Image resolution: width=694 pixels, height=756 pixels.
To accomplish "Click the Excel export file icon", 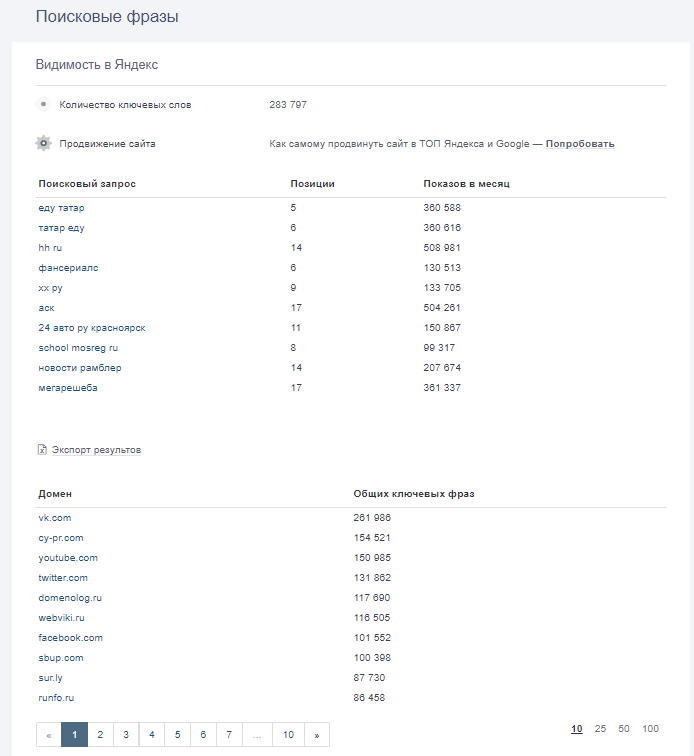I will tap(42, 450).
